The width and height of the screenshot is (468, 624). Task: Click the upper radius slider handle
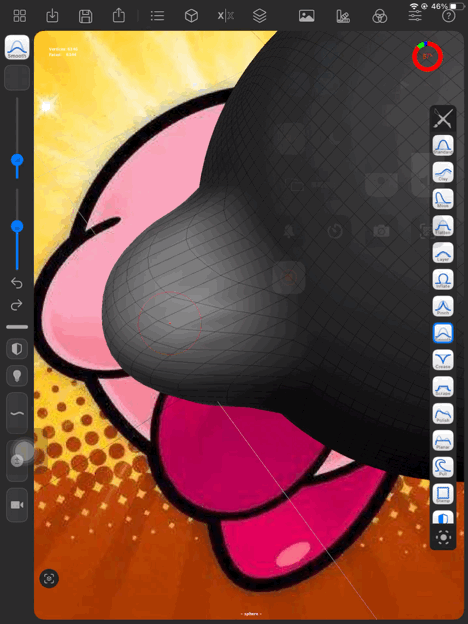pos(17,160)
